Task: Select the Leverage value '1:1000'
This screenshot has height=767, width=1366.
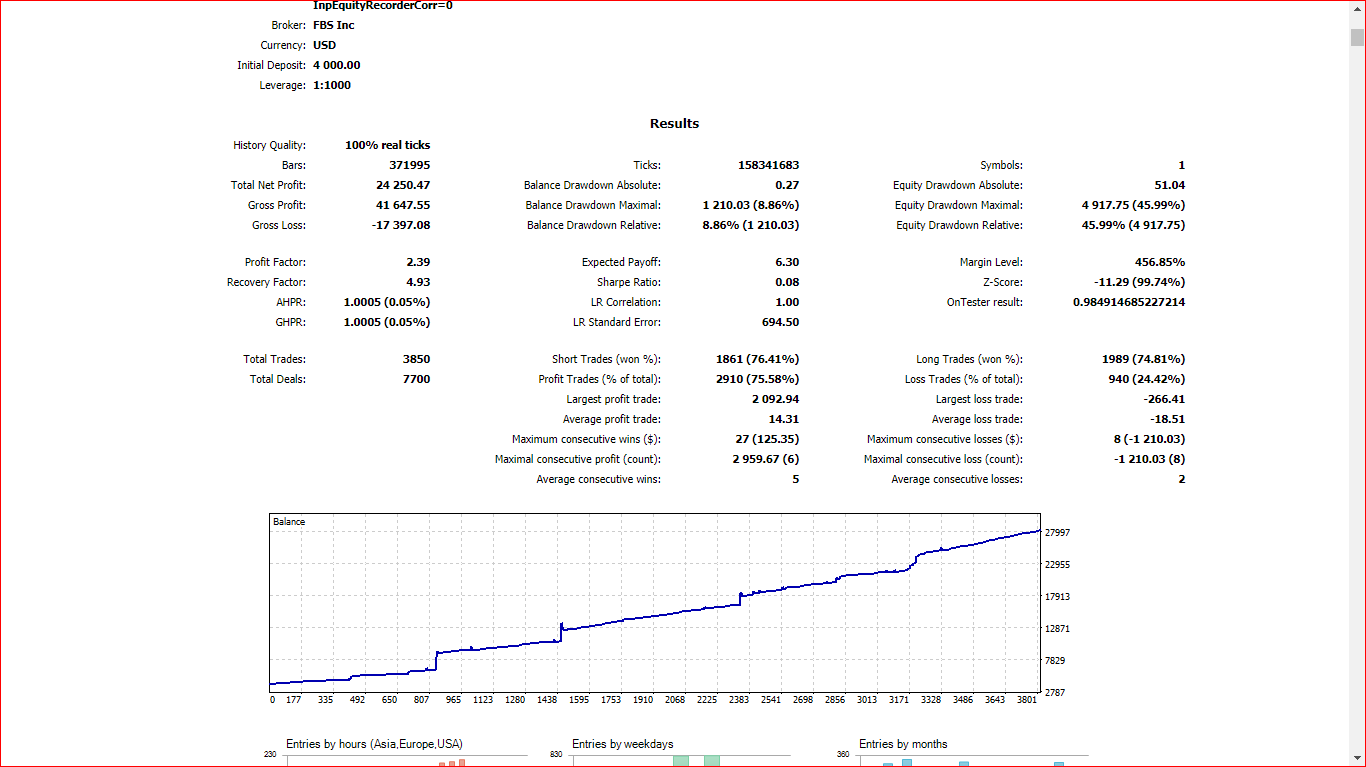Action: point(332,85)
